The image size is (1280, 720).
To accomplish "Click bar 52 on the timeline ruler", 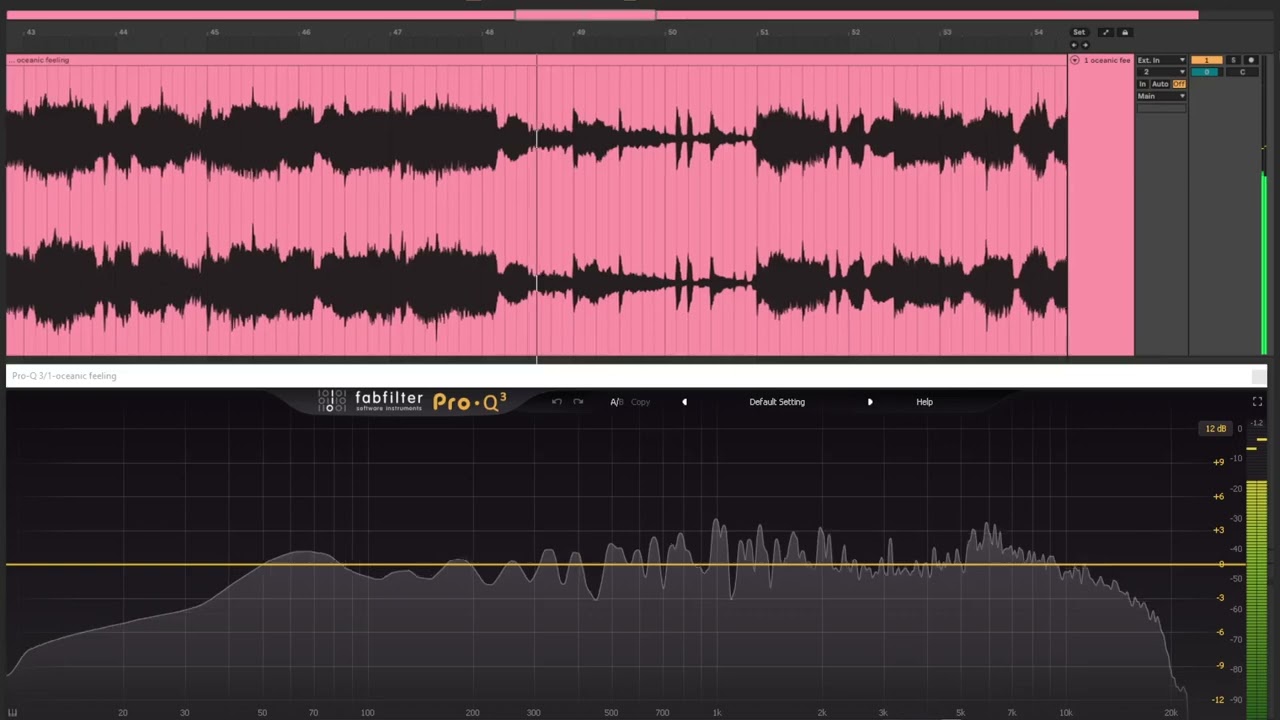I will click(855, 32).
